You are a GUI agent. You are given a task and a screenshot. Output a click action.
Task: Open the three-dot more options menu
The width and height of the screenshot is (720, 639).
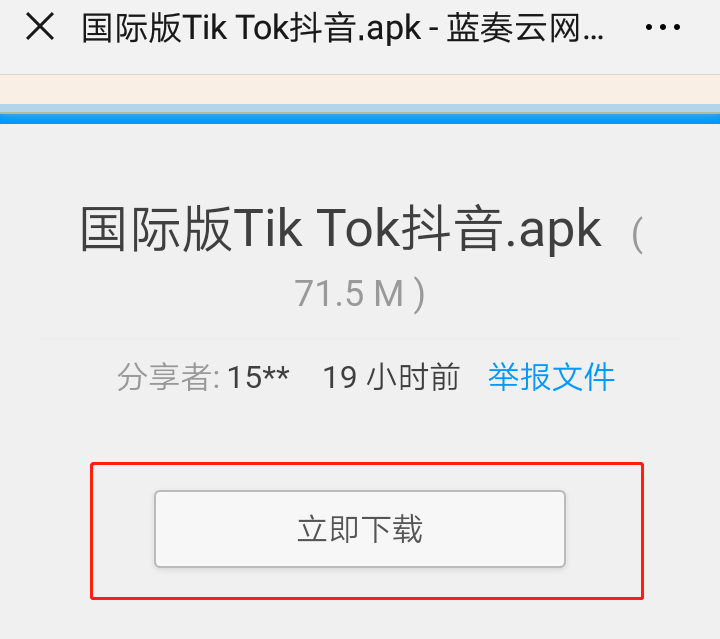(662, 28)
